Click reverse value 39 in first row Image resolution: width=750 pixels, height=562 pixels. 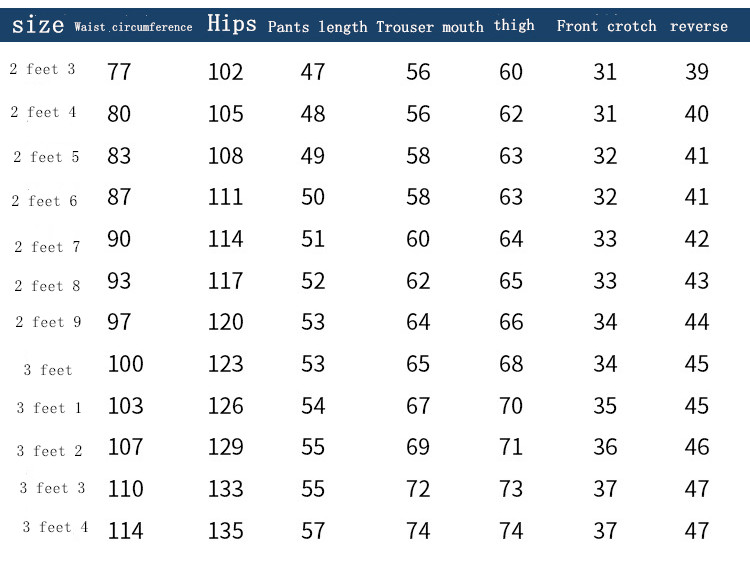click(x=697, y=72)
